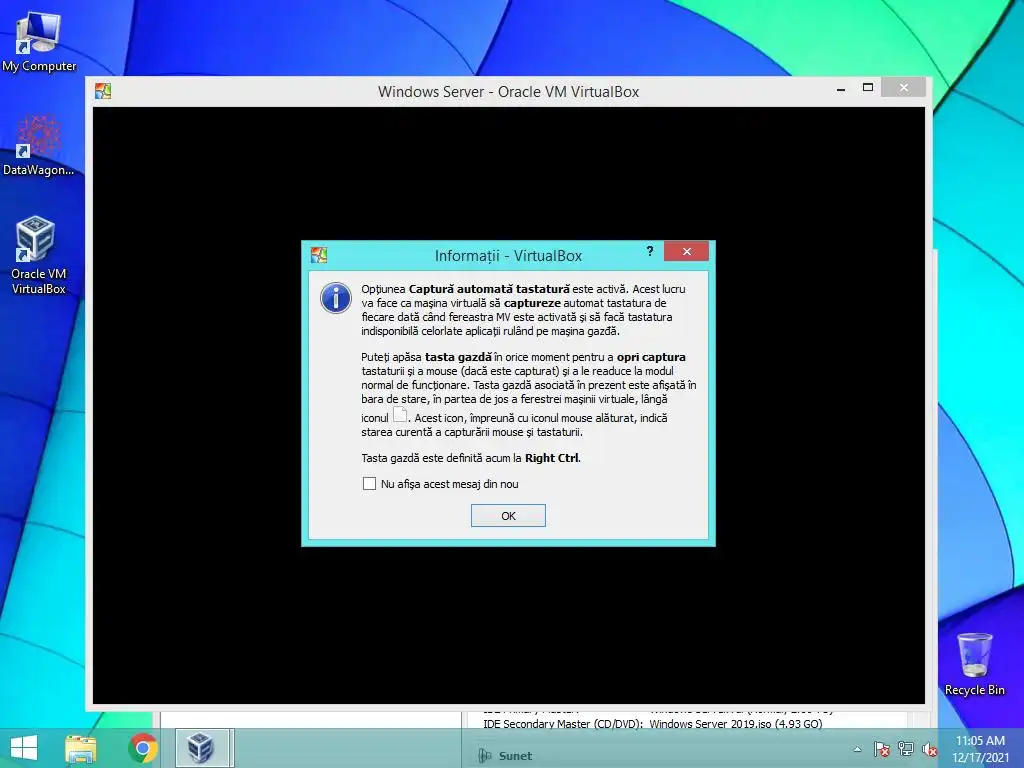Click the blue information icon in dialog
Image resolution: width=1024 pixels, height=768 pixels.
pos(336,298)
